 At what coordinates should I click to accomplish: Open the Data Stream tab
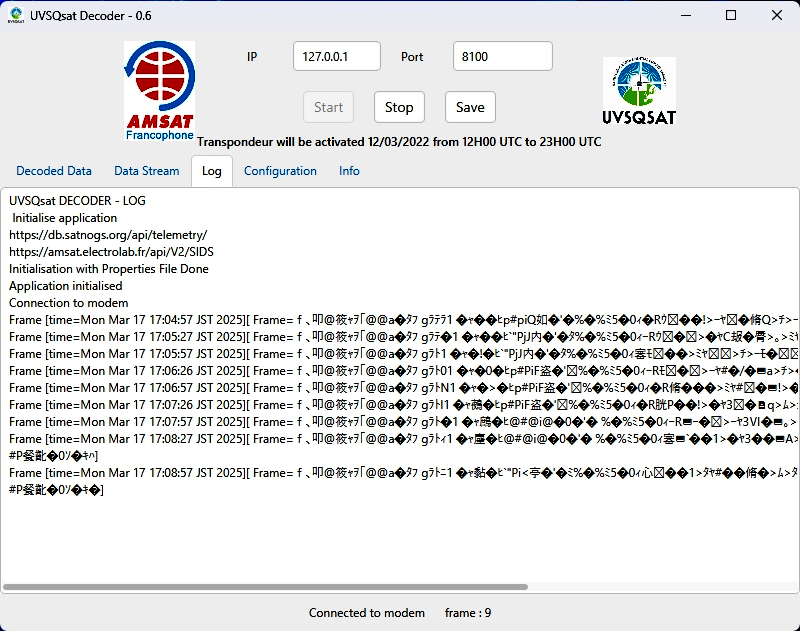[146, 171]
